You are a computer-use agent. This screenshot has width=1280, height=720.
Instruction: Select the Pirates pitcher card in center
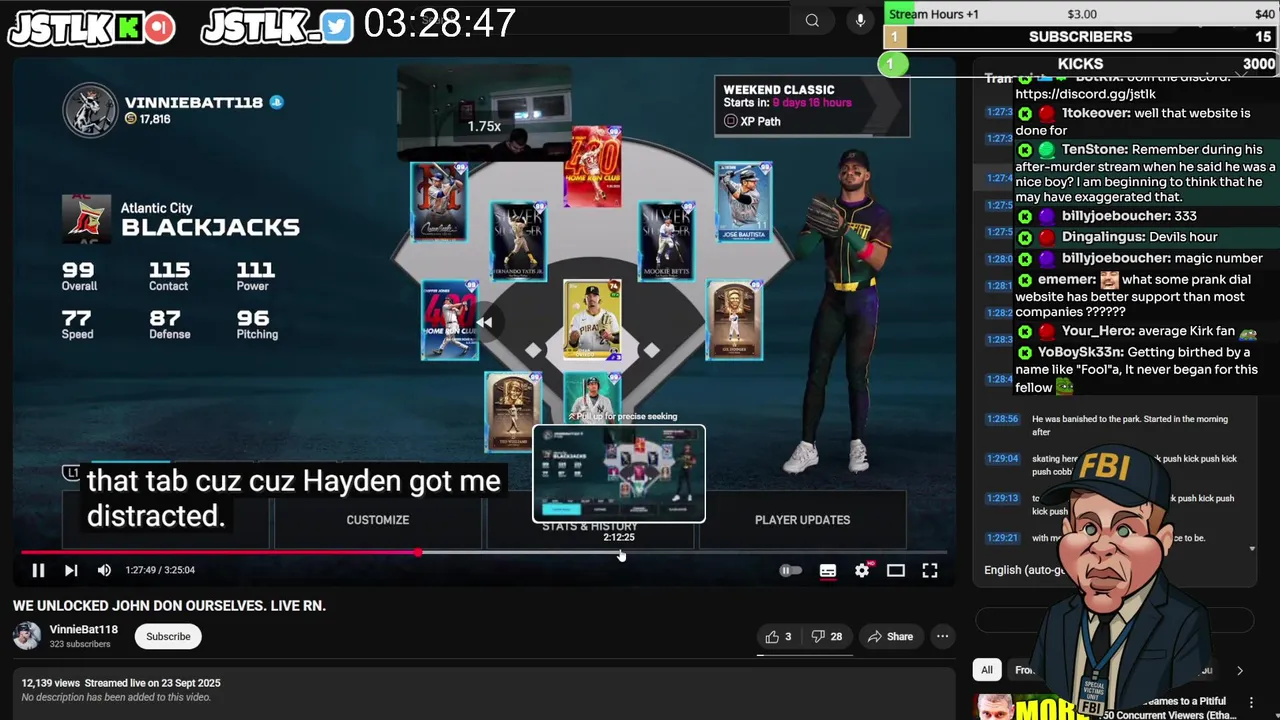click(x=592, y=320)
